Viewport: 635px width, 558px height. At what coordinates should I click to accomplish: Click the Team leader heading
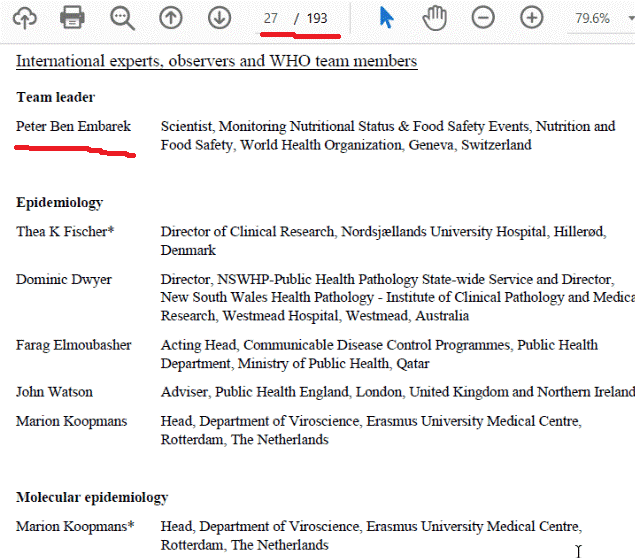56,98
